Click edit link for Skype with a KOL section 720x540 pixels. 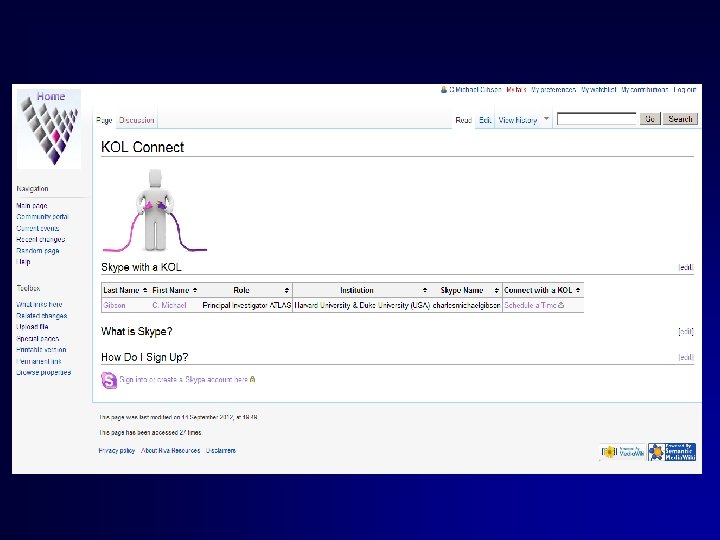pyautogui.click(x=686, y=267)
